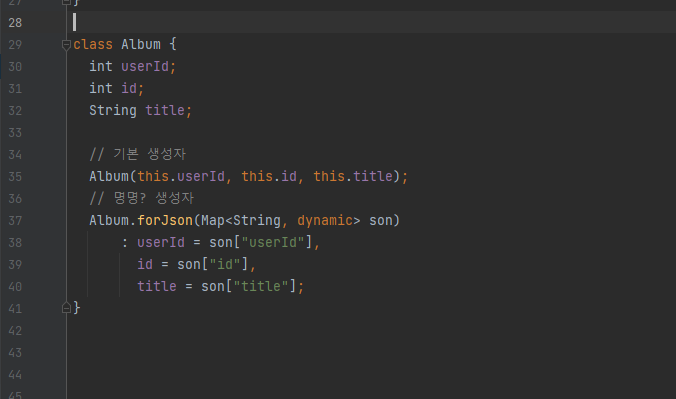Click the "title" string literal

click(x=261, y=286)
